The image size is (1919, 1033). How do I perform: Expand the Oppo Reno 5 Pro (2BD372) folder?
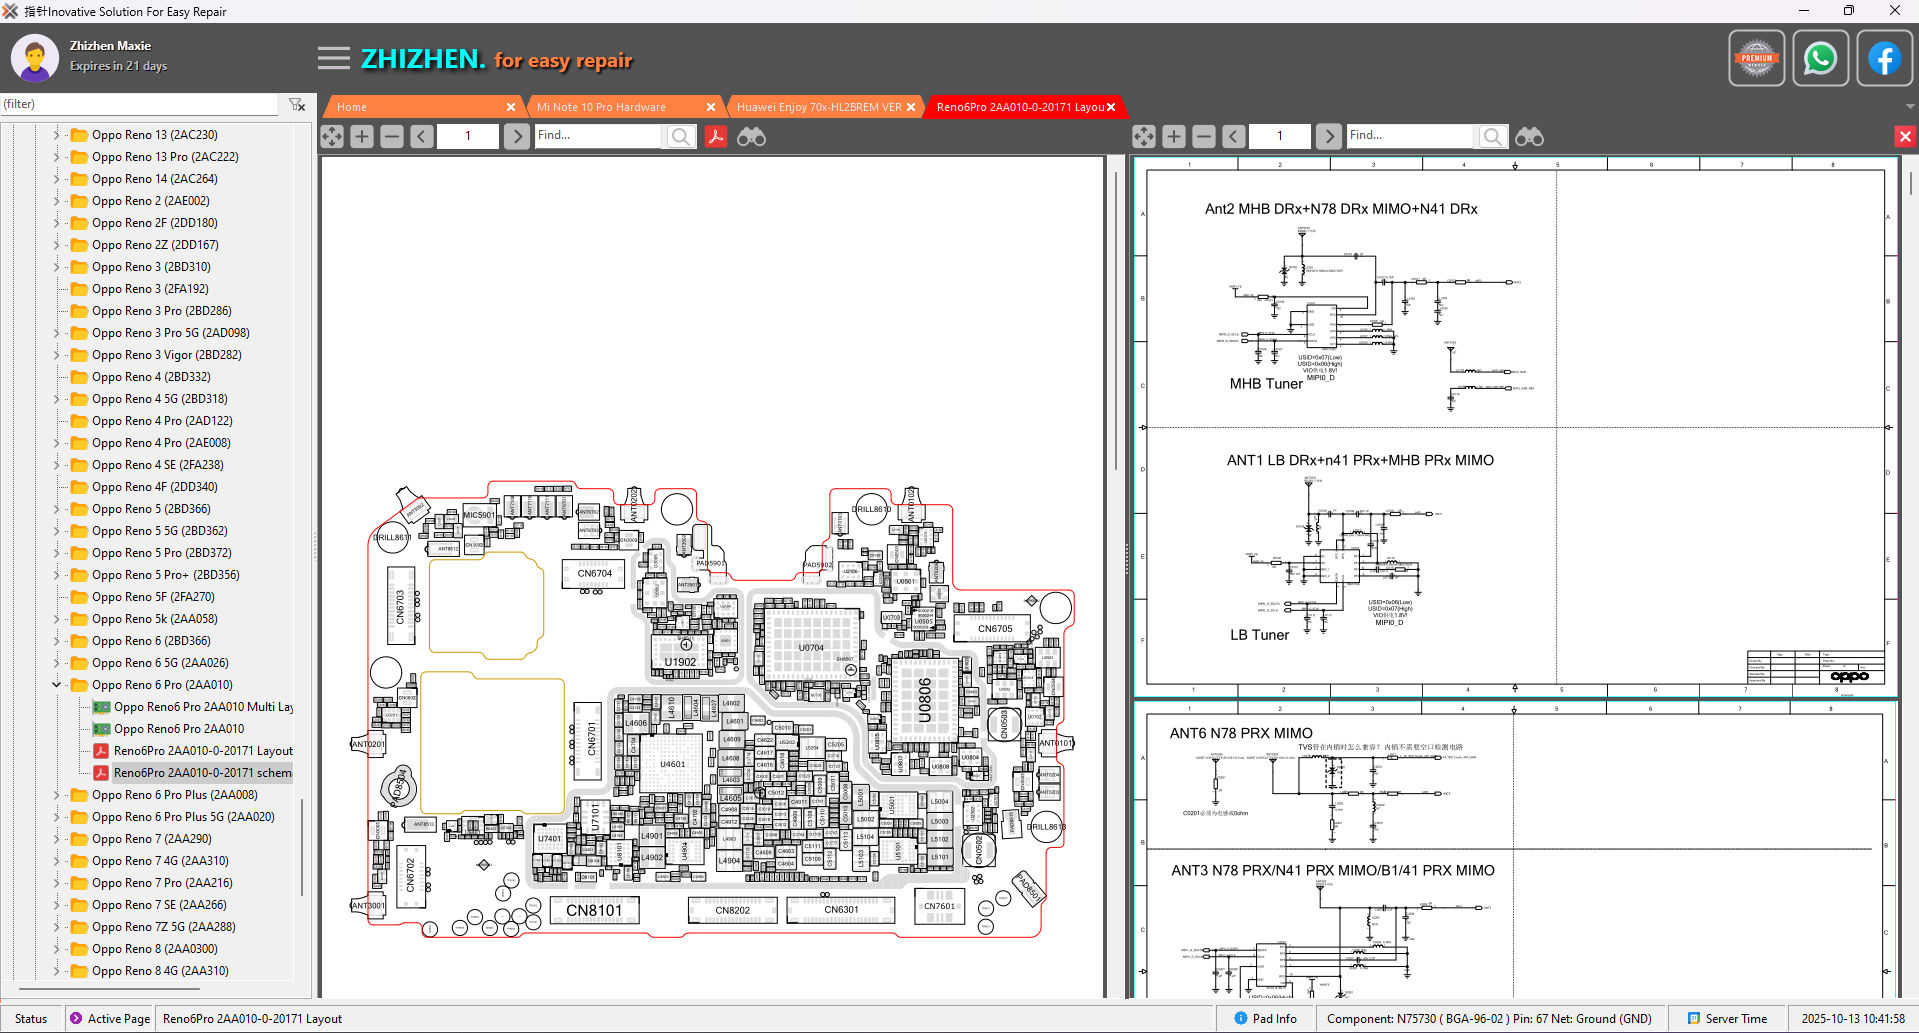[x=56, y=553]
